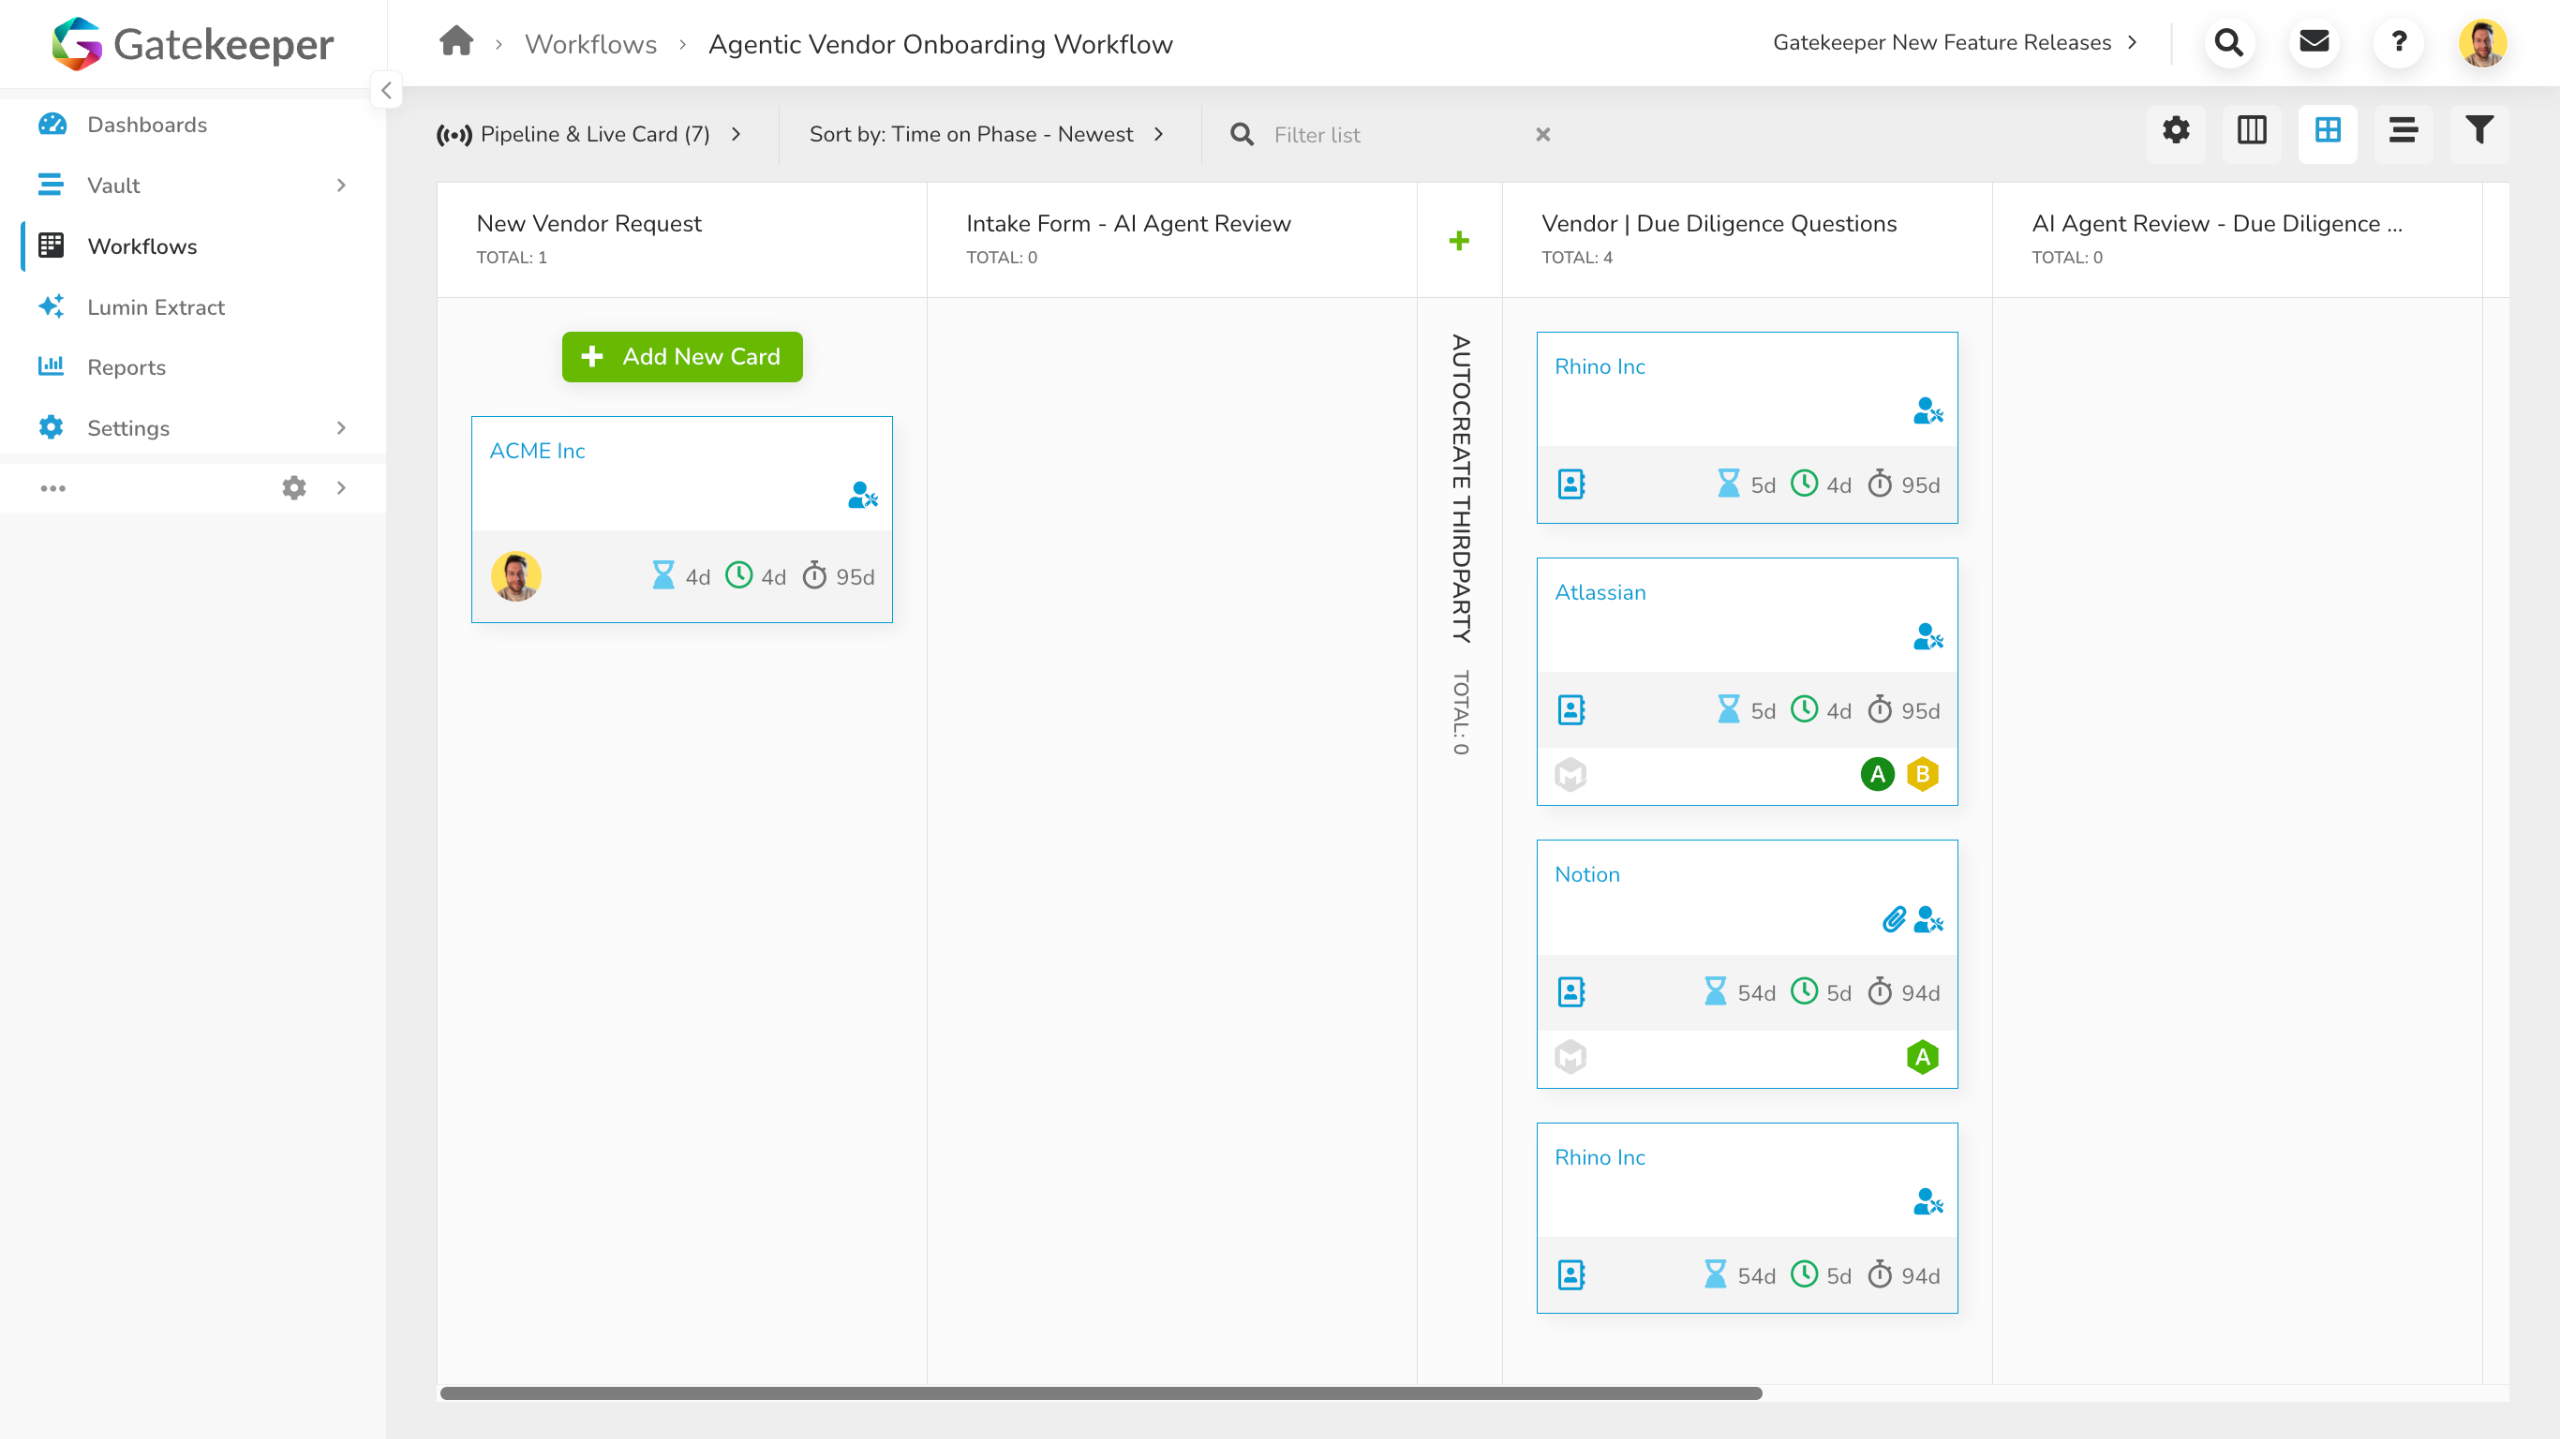Click the assign user icon on ACME Inc card

862,496
